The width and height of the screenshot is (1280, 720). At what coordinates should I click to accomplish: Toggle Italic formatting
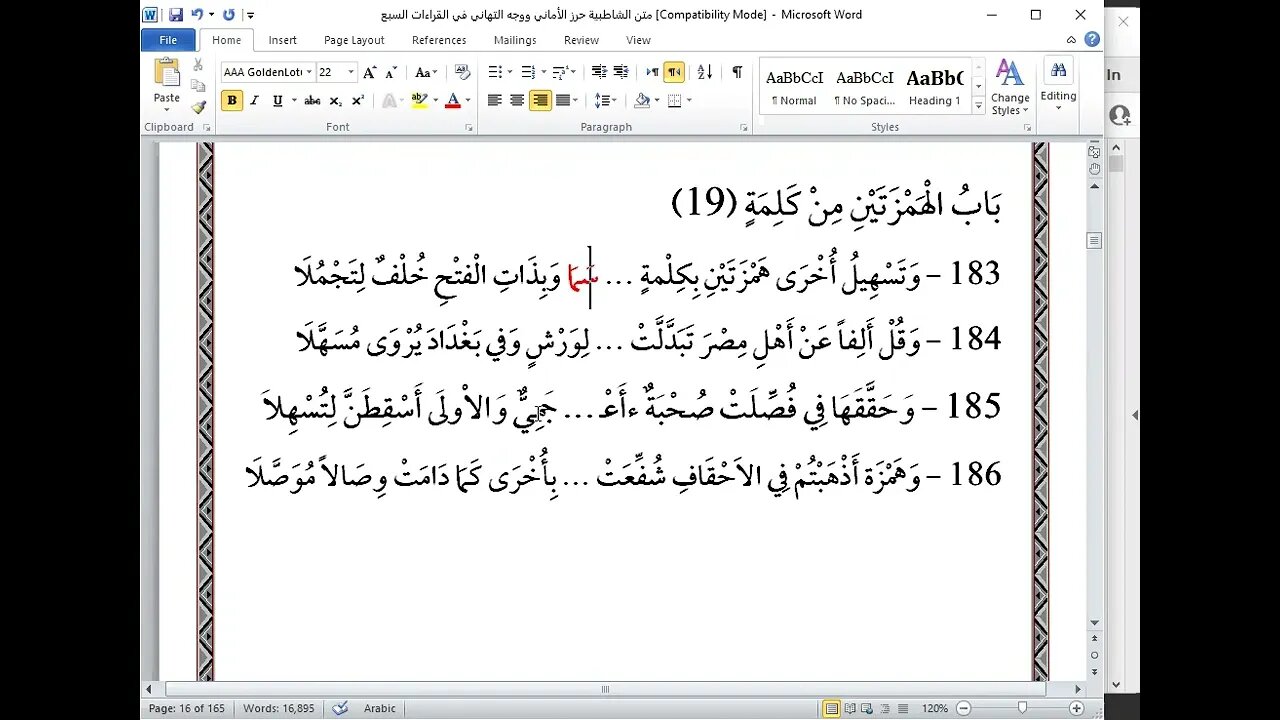[254, 100]
